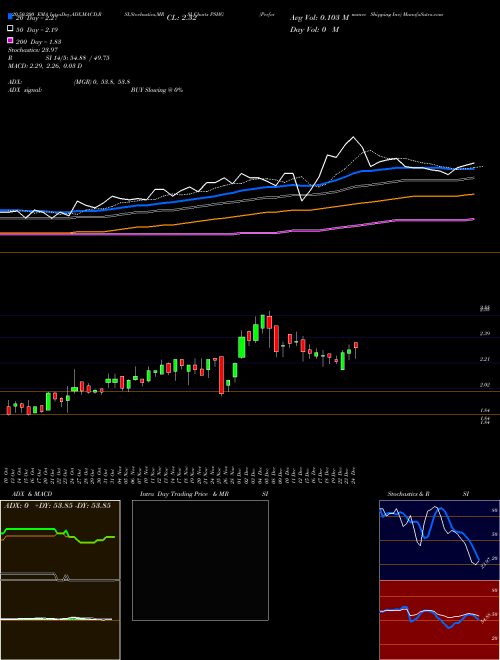Viewport: 500px width, 660px height.
Task: Click the 'Avg Vol: 0.103 M' text
Action: click(x=319, y=18)
